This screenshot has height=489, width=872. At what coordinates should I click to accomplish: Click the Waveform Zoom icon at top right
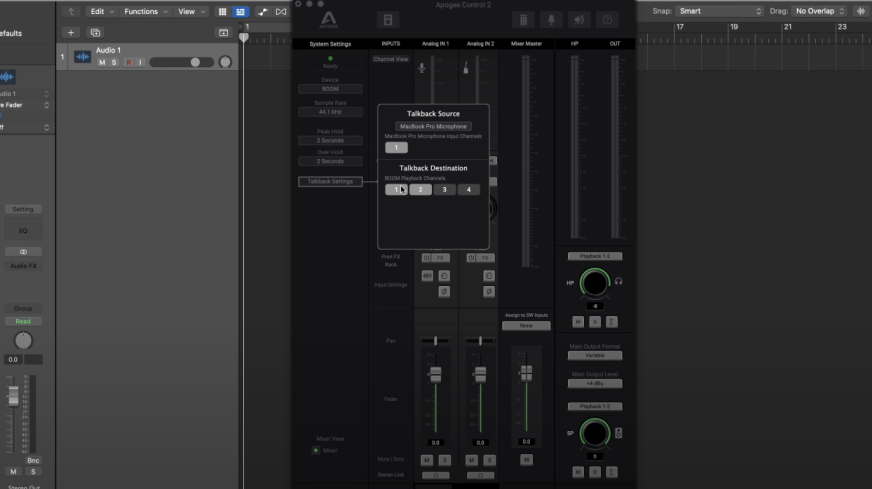coord(860,11)
